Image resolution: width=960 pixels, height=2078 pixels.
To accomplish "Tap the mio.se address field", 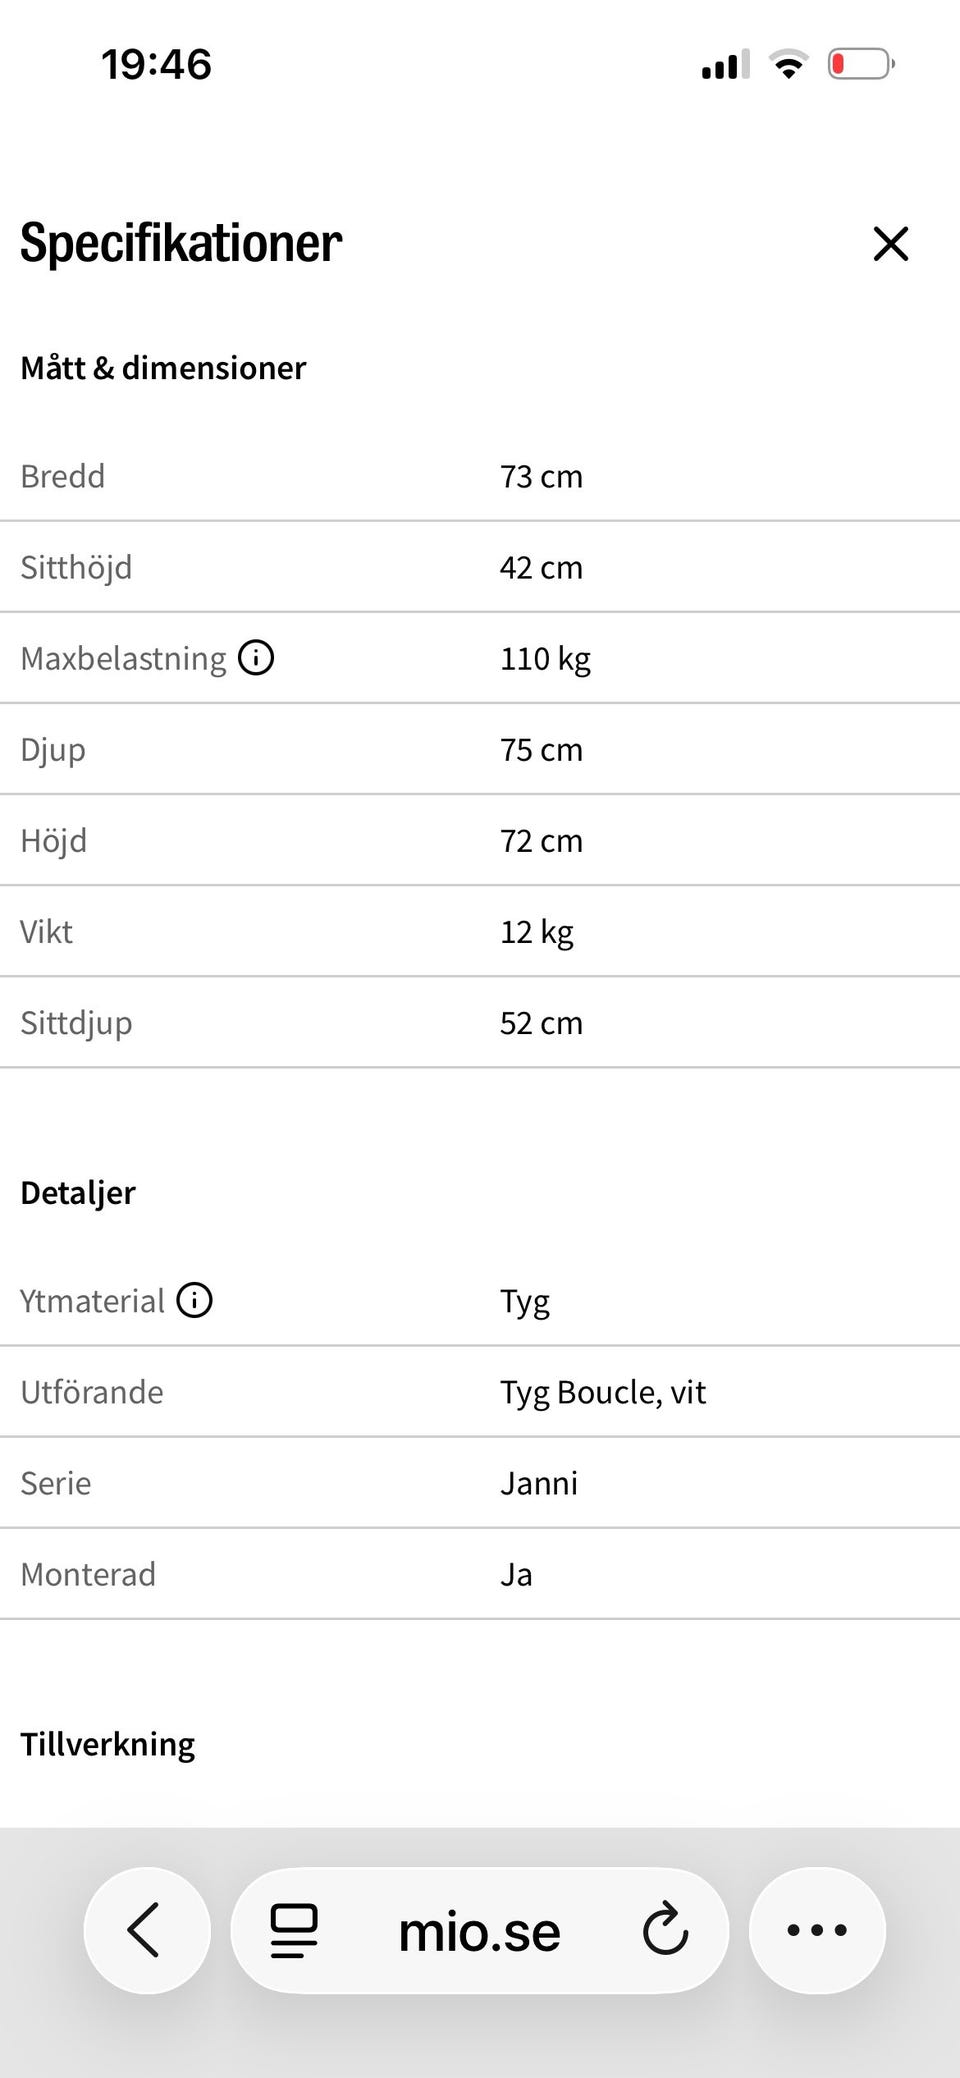I will tap(480, 1930).
